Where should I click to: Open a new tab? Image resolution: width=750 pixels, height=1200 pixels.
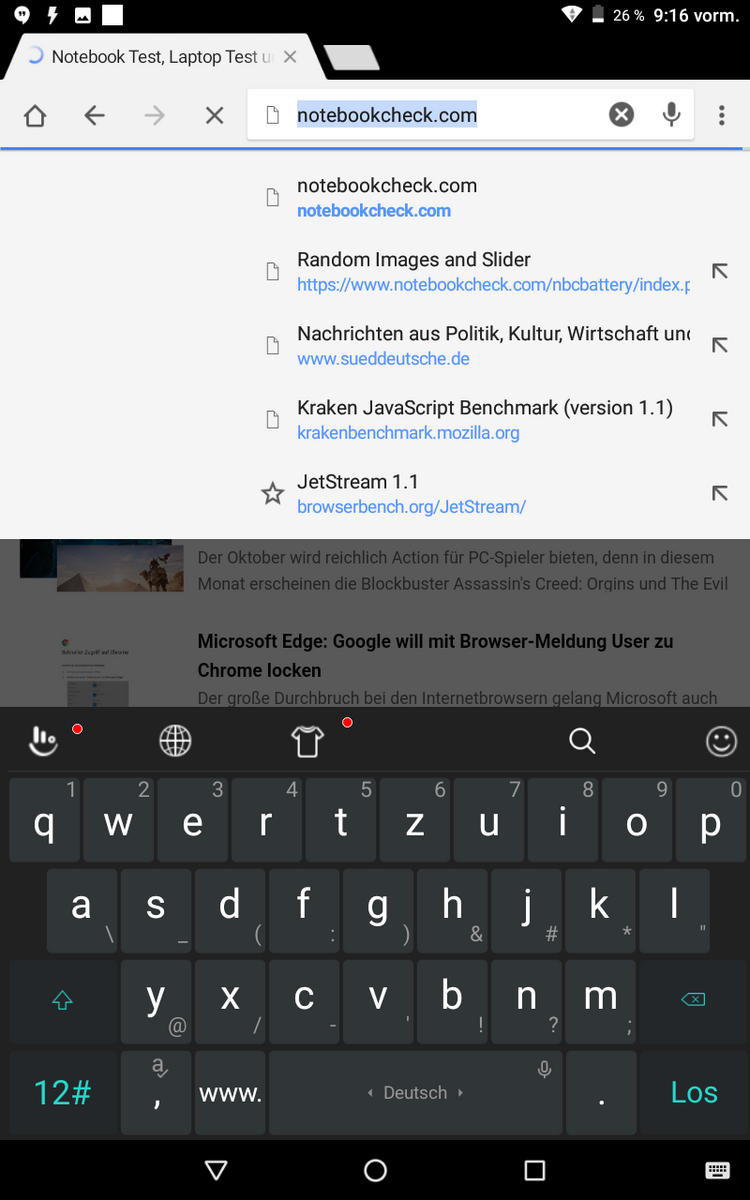coord(352,58)
